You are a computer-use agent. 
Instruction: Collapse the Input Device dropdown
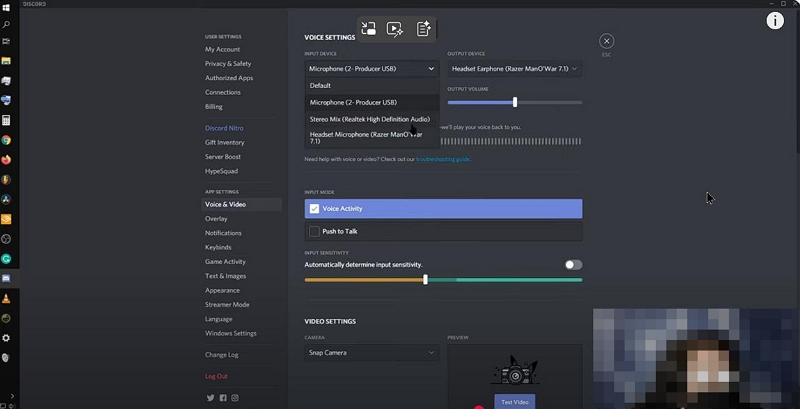[x=372, y=69]
